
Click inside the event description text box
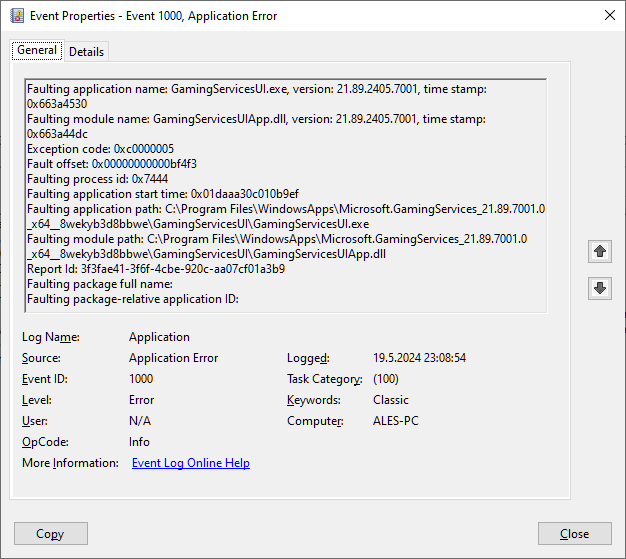point(285,196)
